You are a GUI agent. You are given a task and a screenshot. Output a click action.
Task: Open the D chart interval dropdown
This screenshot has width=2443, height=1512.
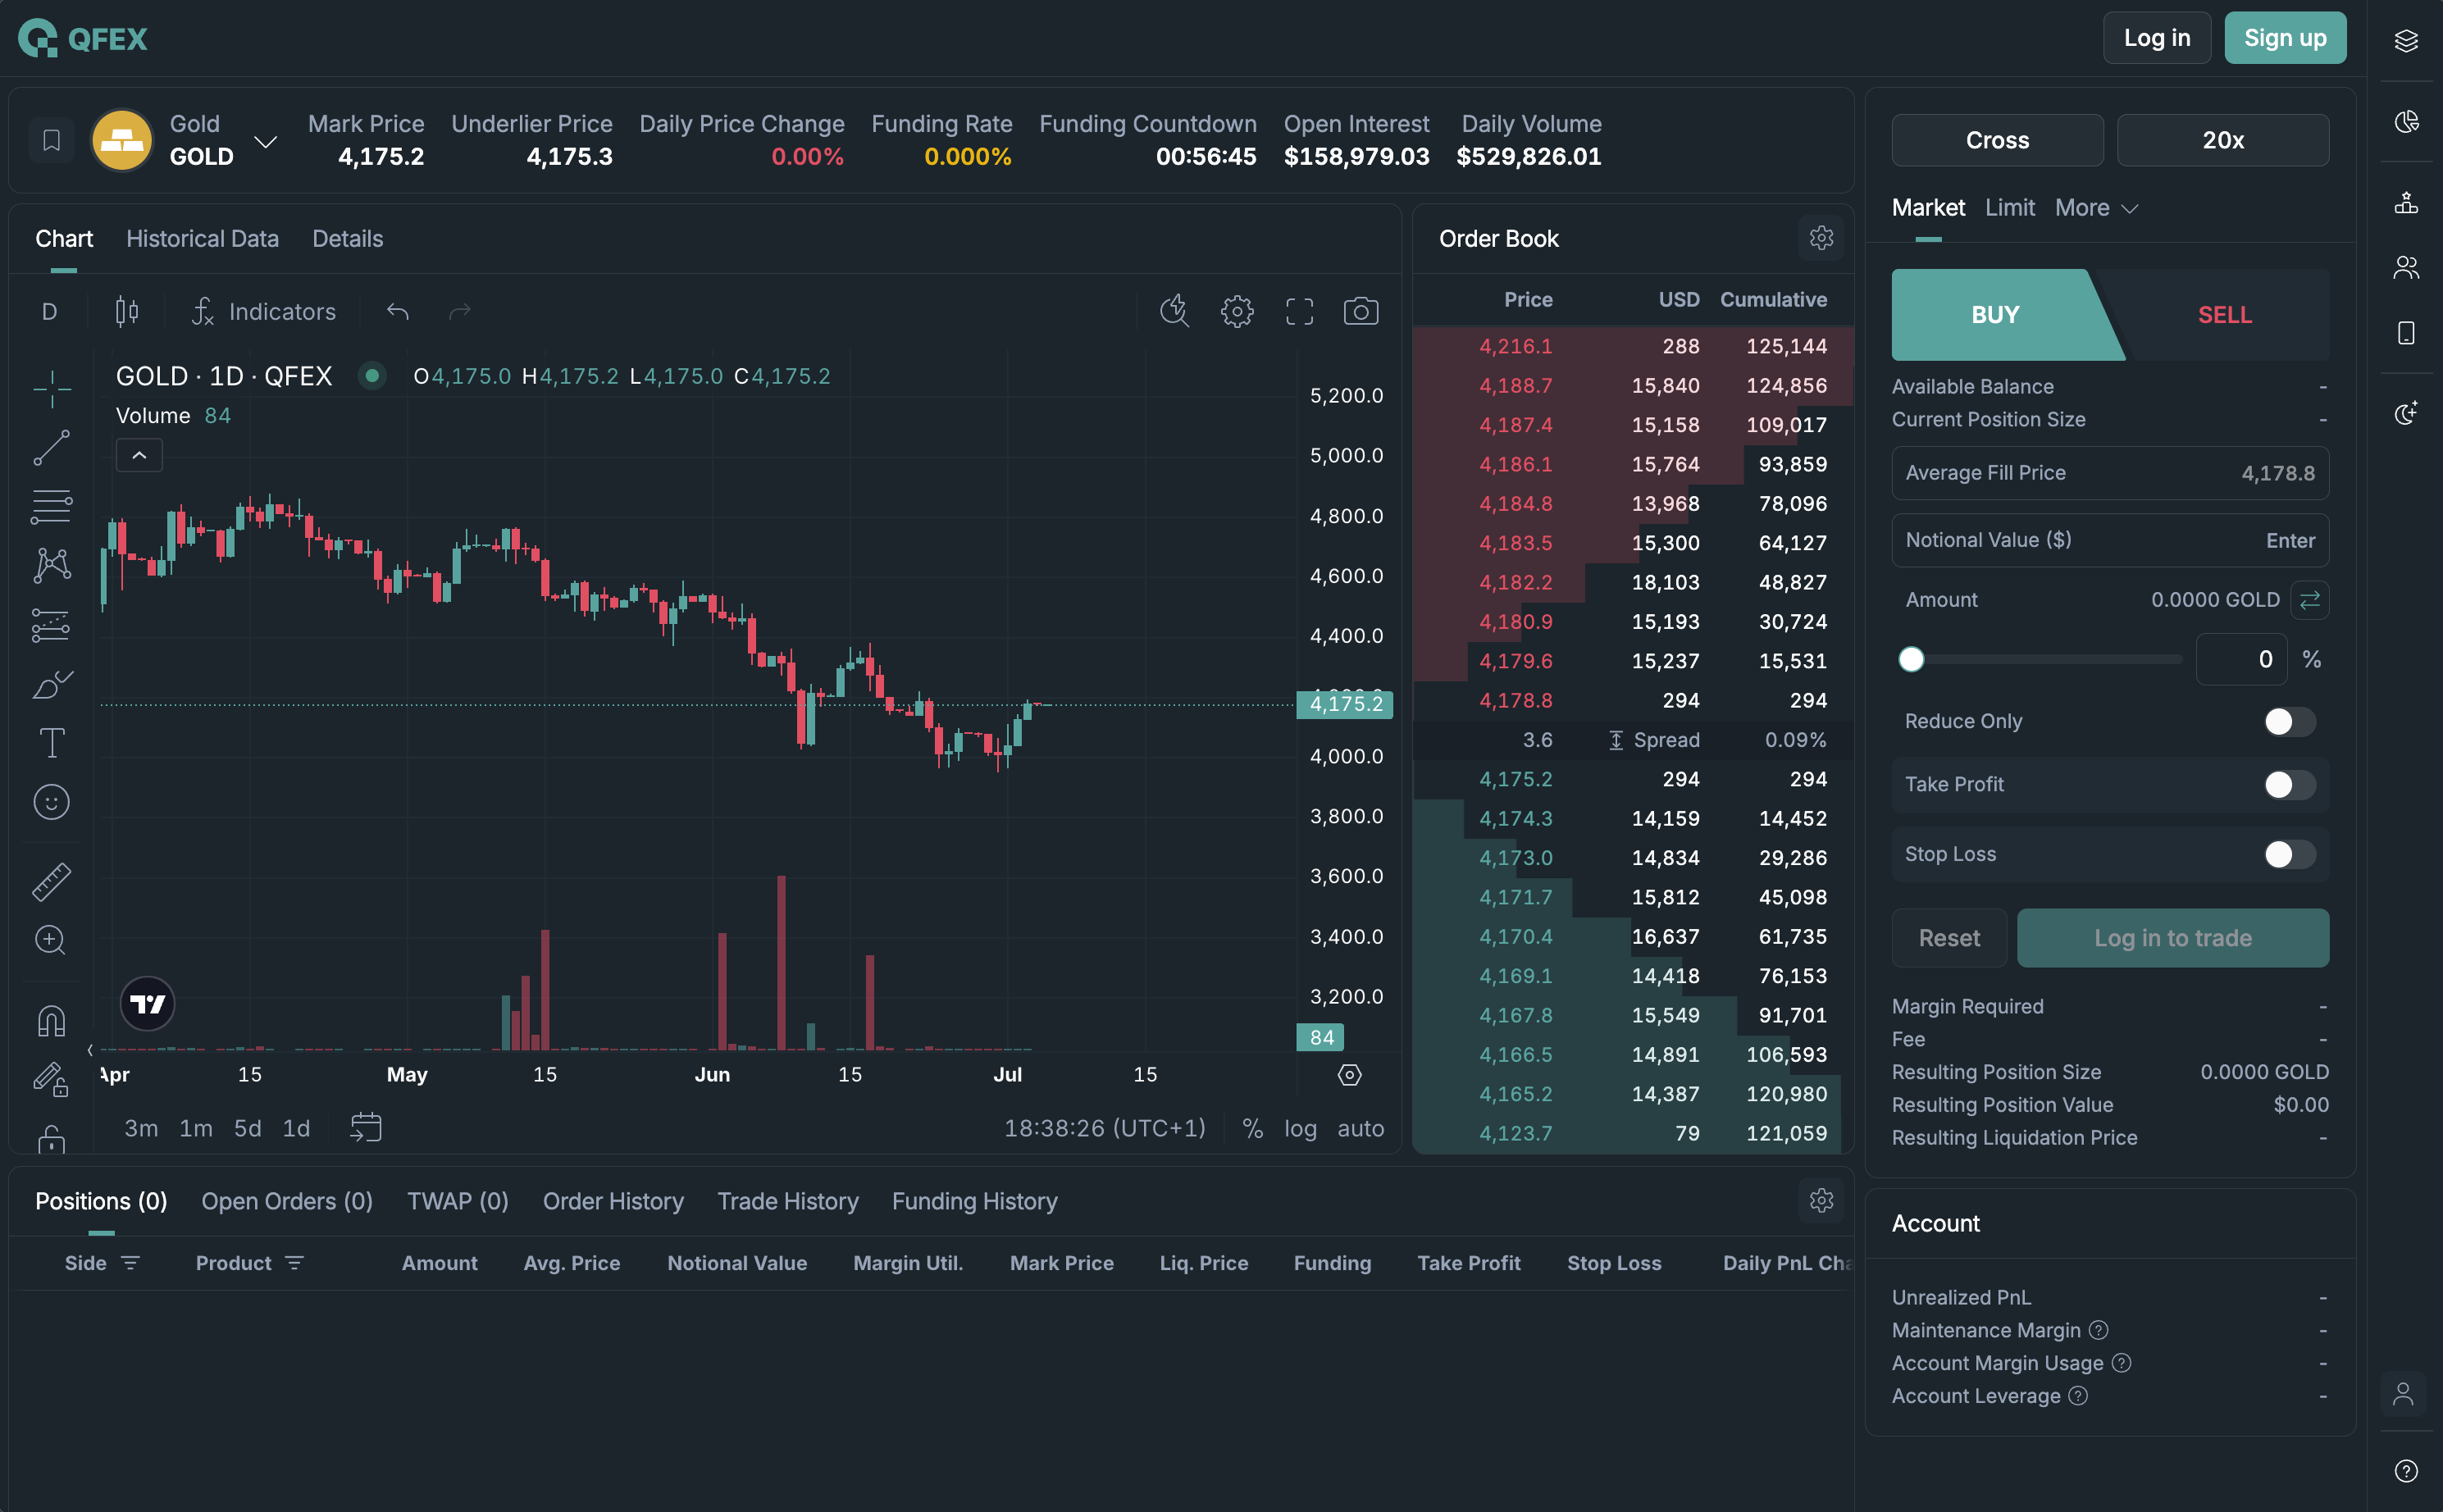(49, 312)
